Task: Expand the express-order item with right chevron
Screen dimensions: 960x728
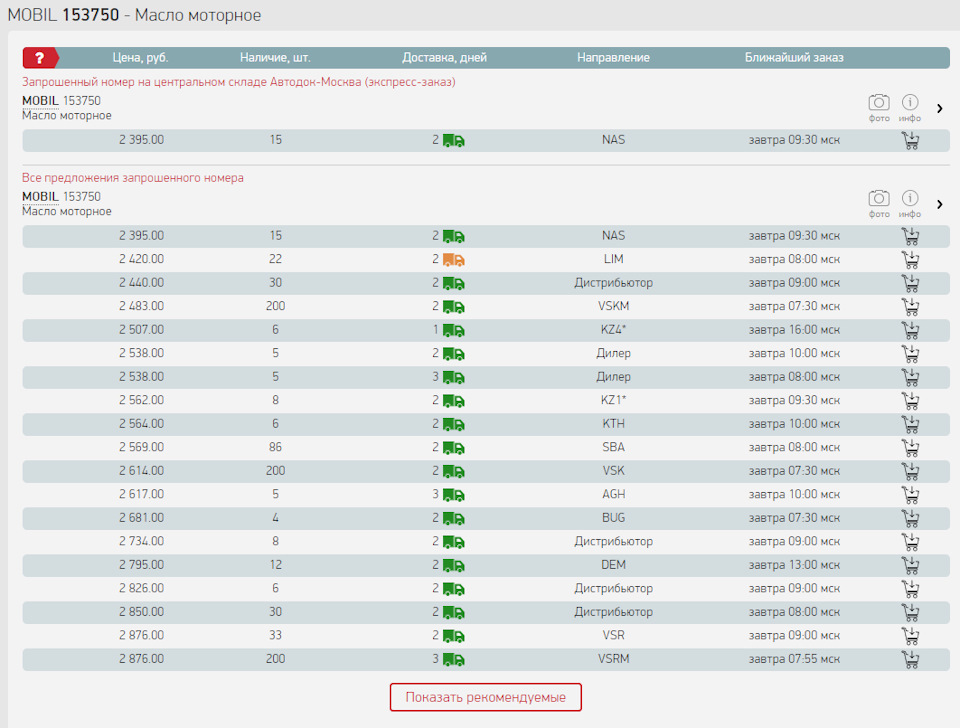Action: pyautogui.click(x=940, y=108)
